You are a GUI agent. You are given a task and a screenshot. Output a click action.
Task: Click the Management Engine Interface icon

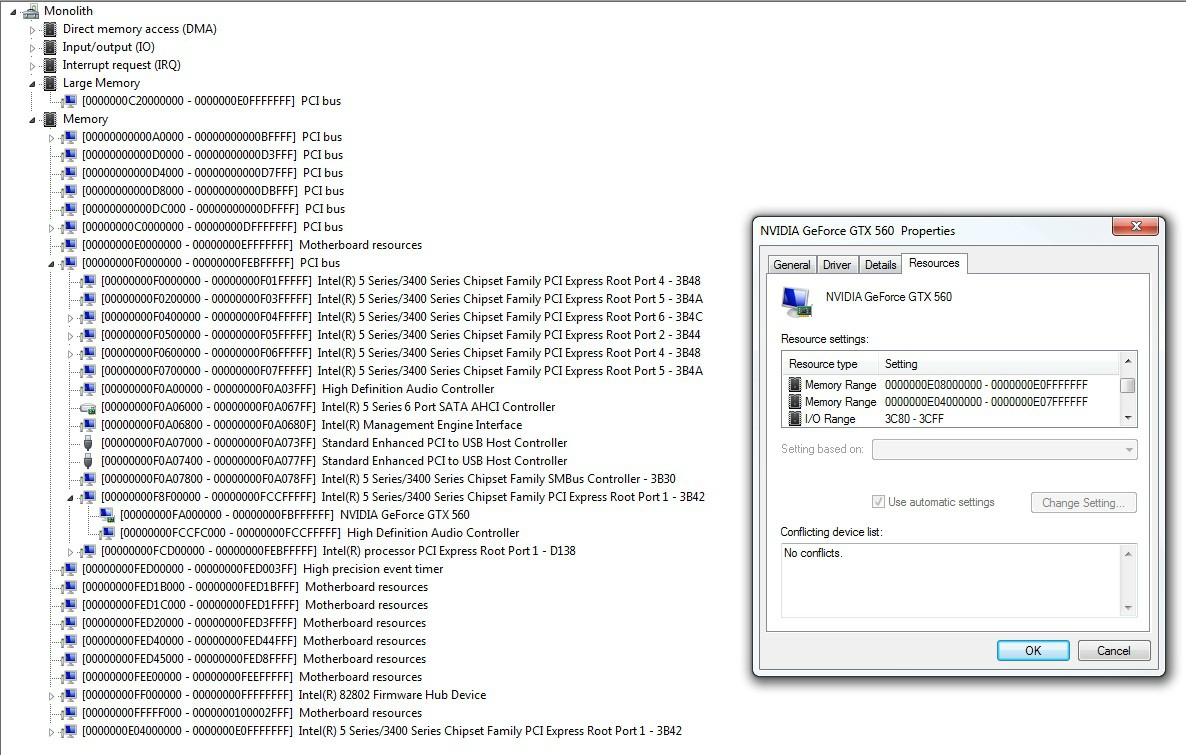pyautogui.click(x=88, y=425)
